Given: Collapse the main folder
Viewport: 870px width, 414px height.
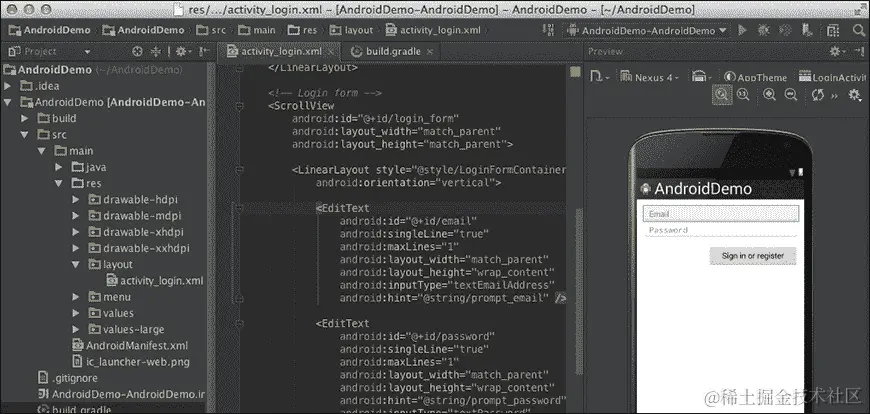Looking at the screenshot, I should 42,150.
